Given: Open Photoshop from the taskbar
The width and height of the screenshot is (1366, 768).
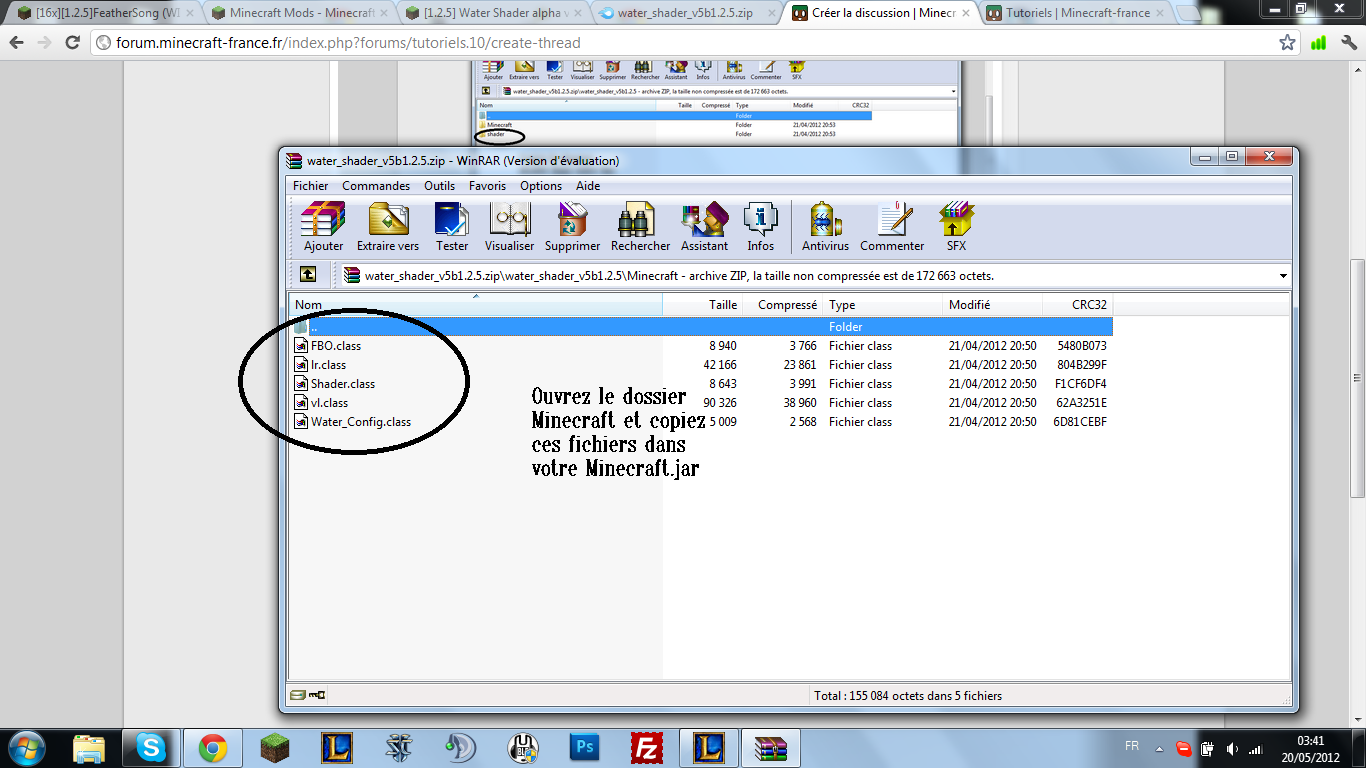Looking at the screenshot, I should [584, 748].
